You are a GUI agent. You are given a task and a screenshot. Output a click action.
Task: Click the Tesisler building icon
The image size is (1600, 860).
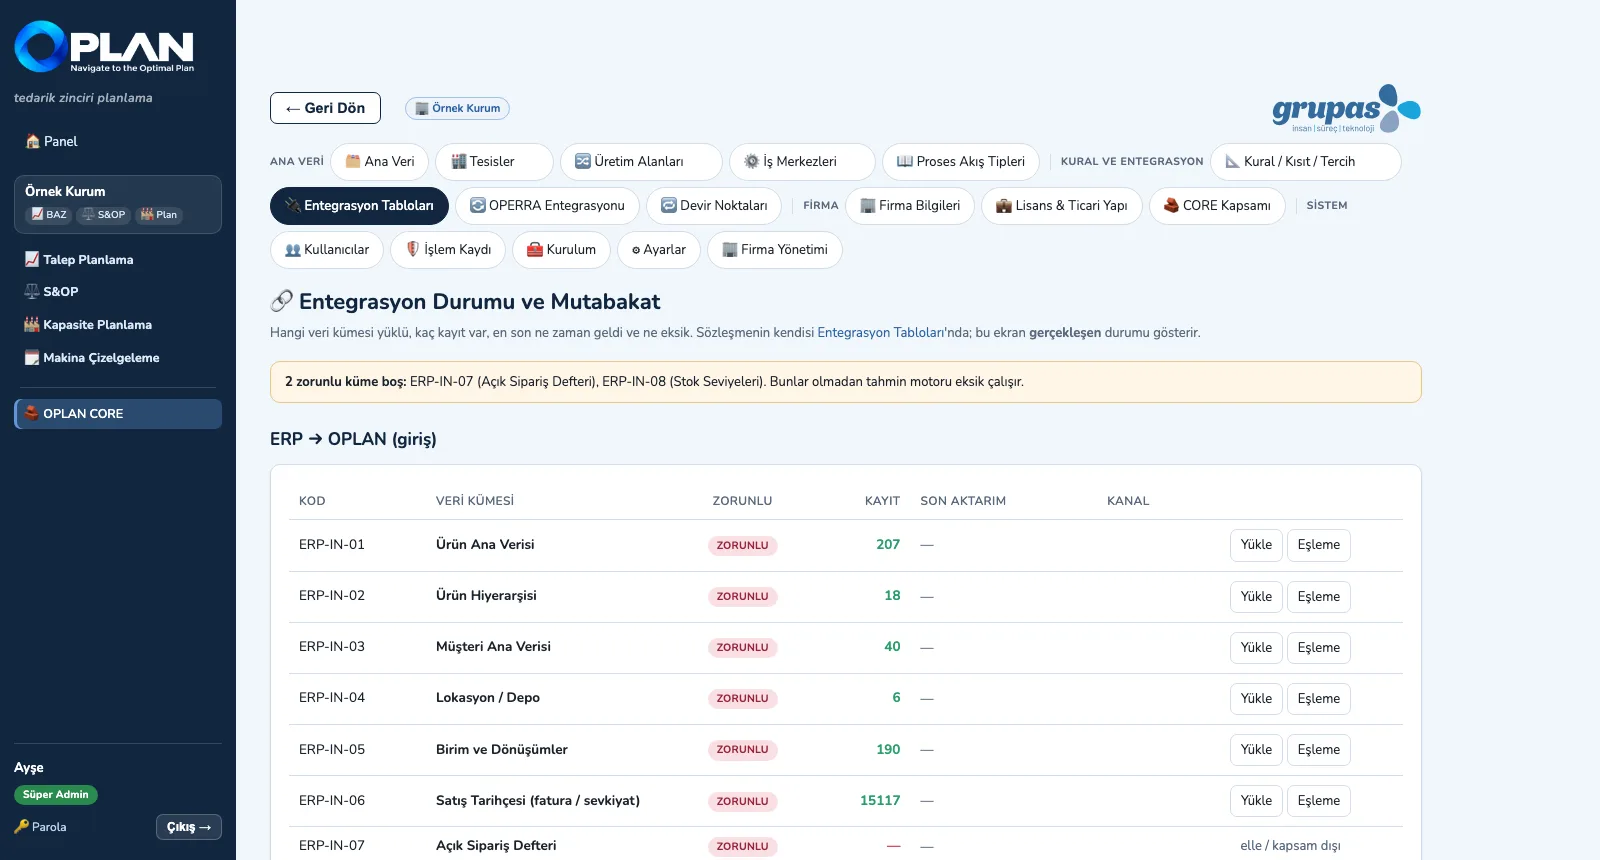[459, 161]
